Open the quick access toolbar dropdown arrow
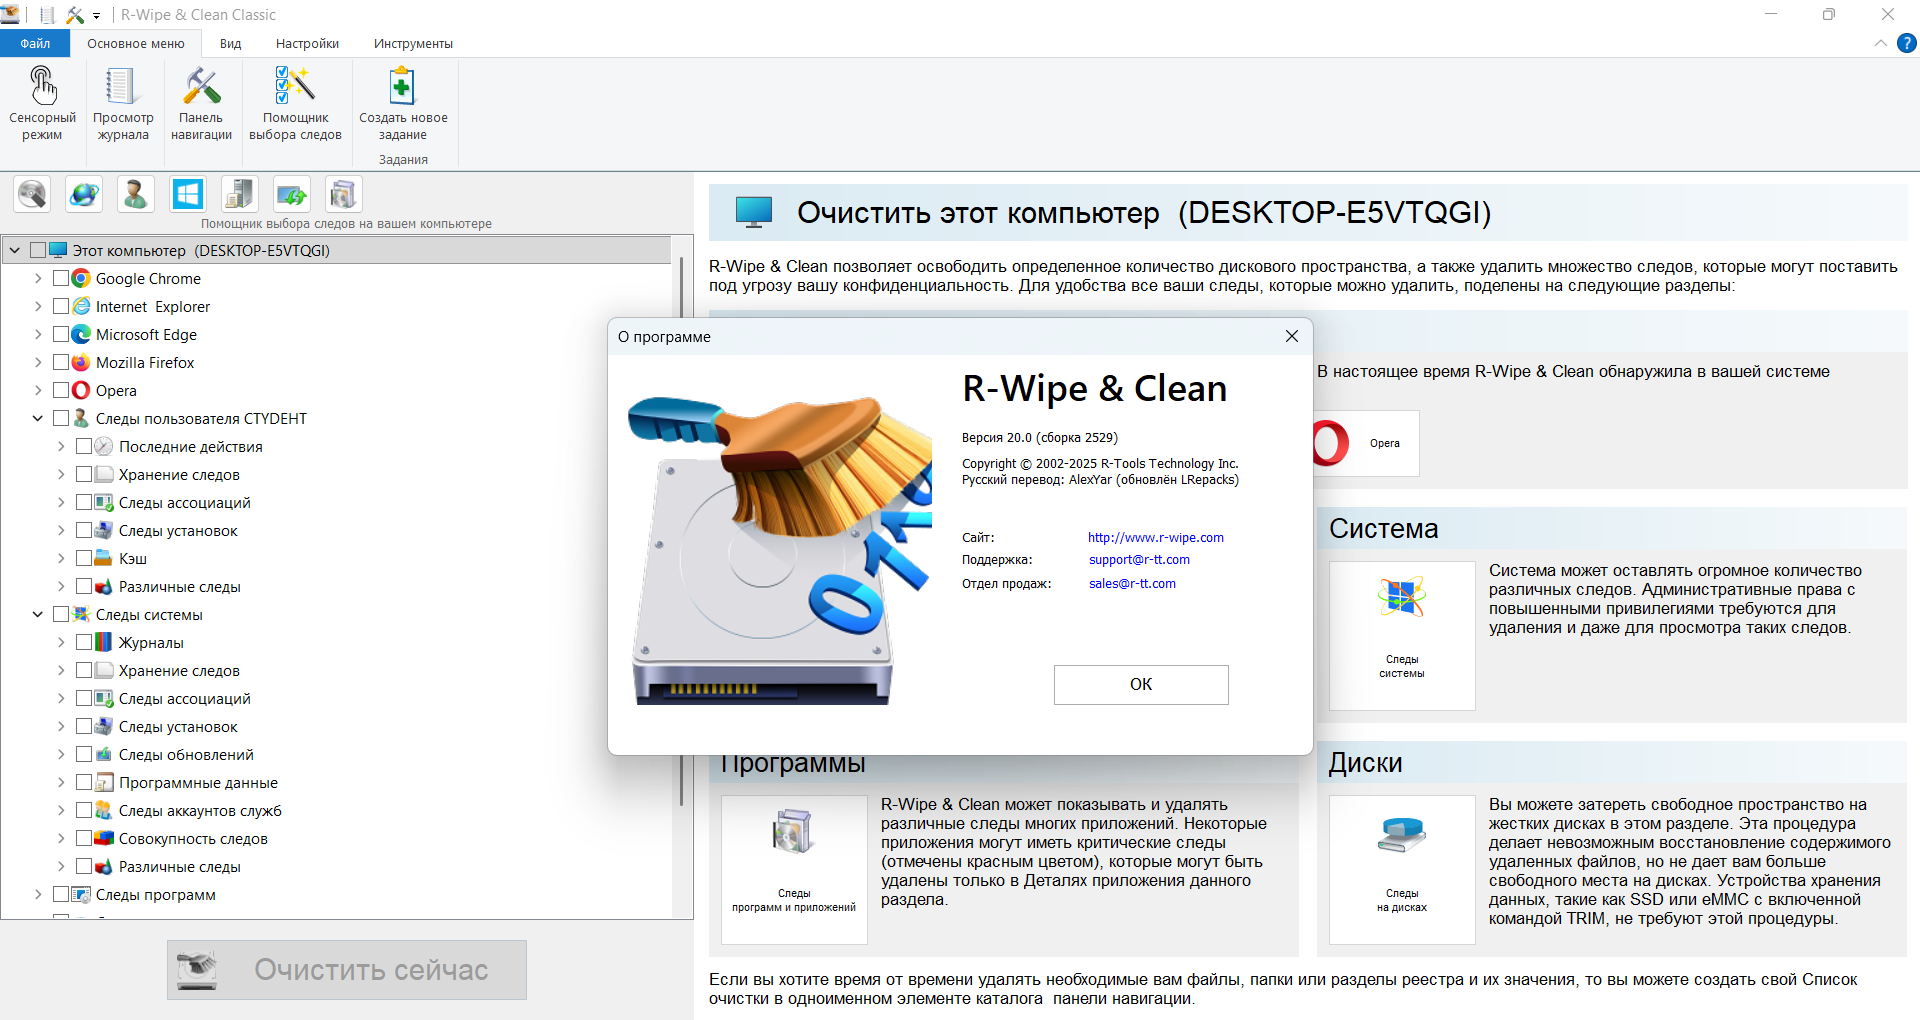This screenshot has height=1020, width=1920. [x=97, y=15]
